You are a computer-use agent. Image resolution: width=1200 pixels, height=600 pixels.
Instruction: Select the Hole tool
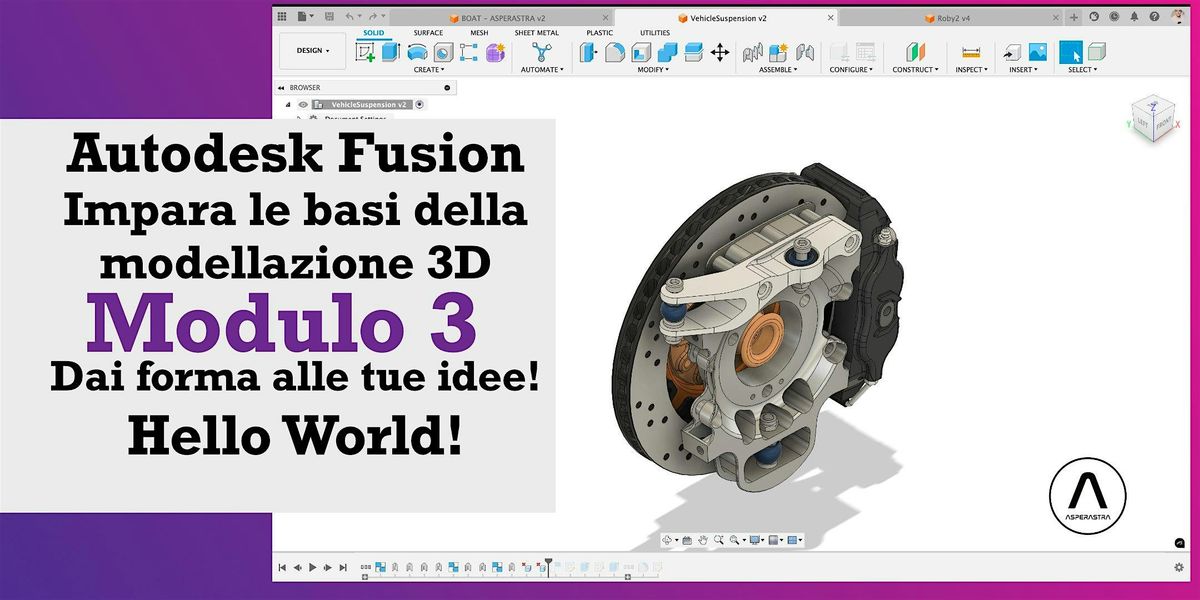(x=443, y=53)
